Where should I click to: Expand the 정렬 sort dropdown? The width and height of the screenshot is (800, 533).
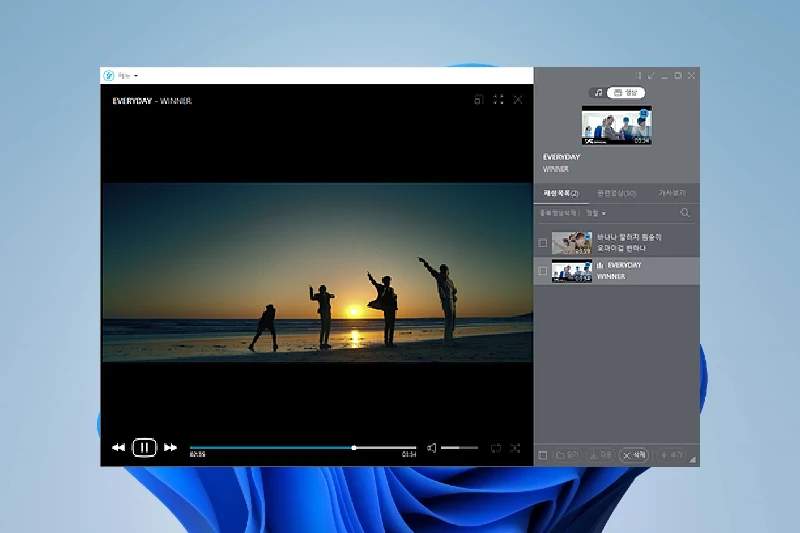click(x=596, y=213)
